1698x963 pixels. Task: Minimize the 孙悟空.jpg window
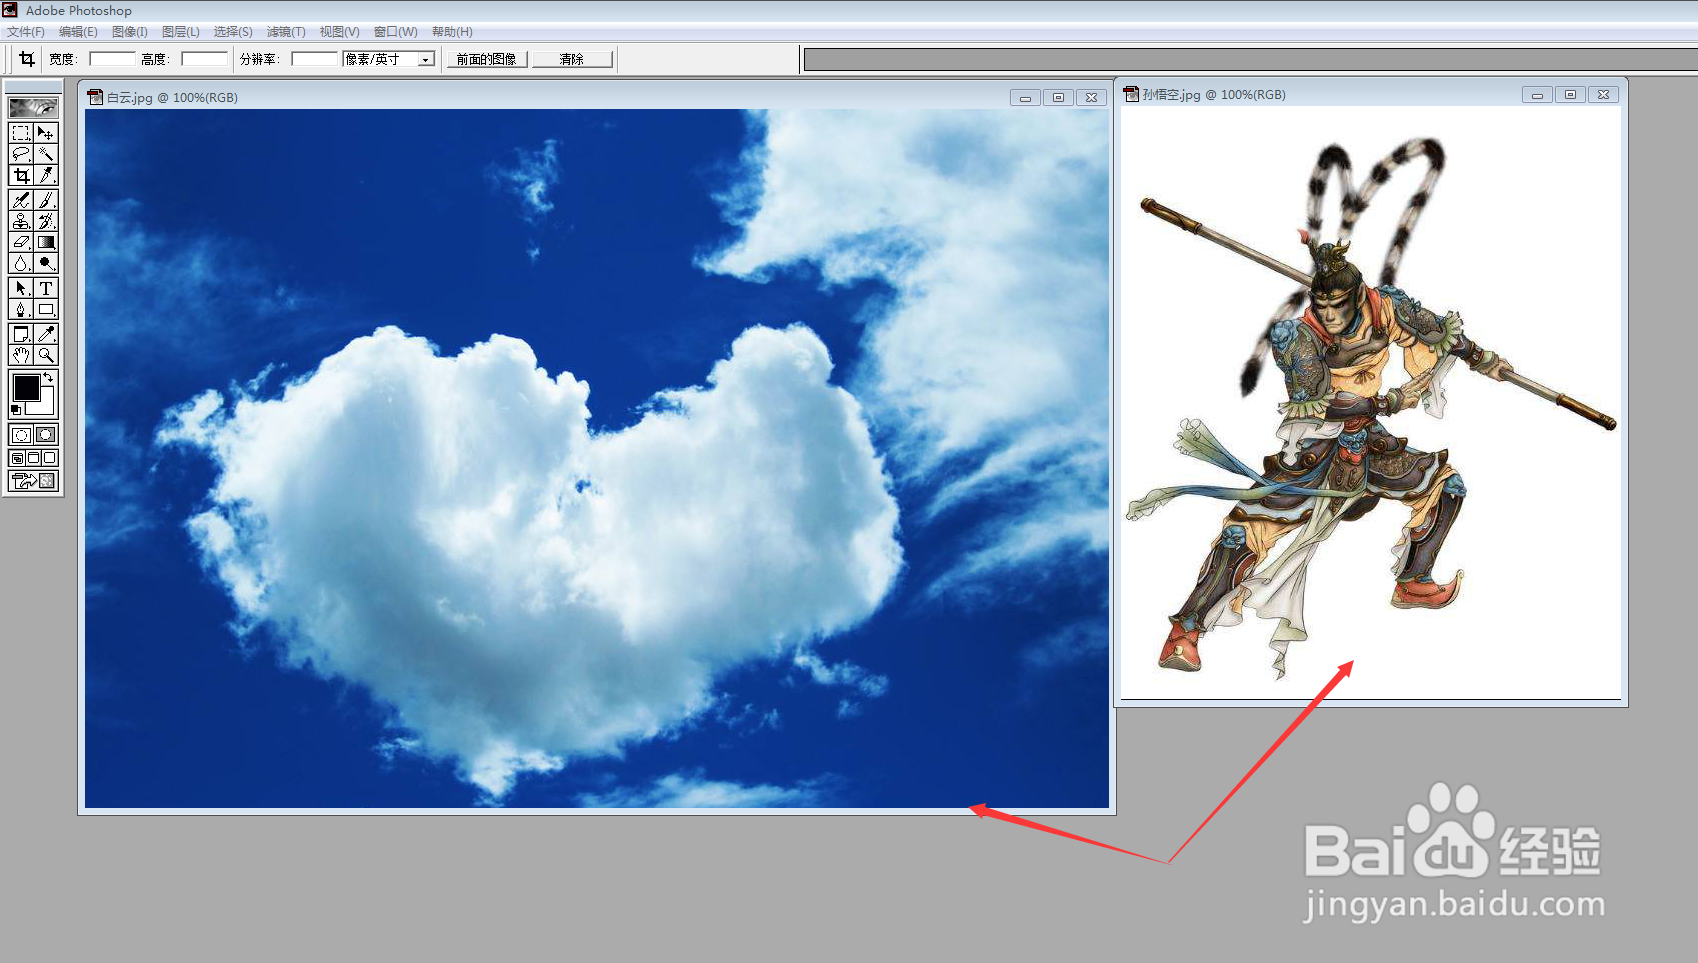click(x=1537, y=94)
